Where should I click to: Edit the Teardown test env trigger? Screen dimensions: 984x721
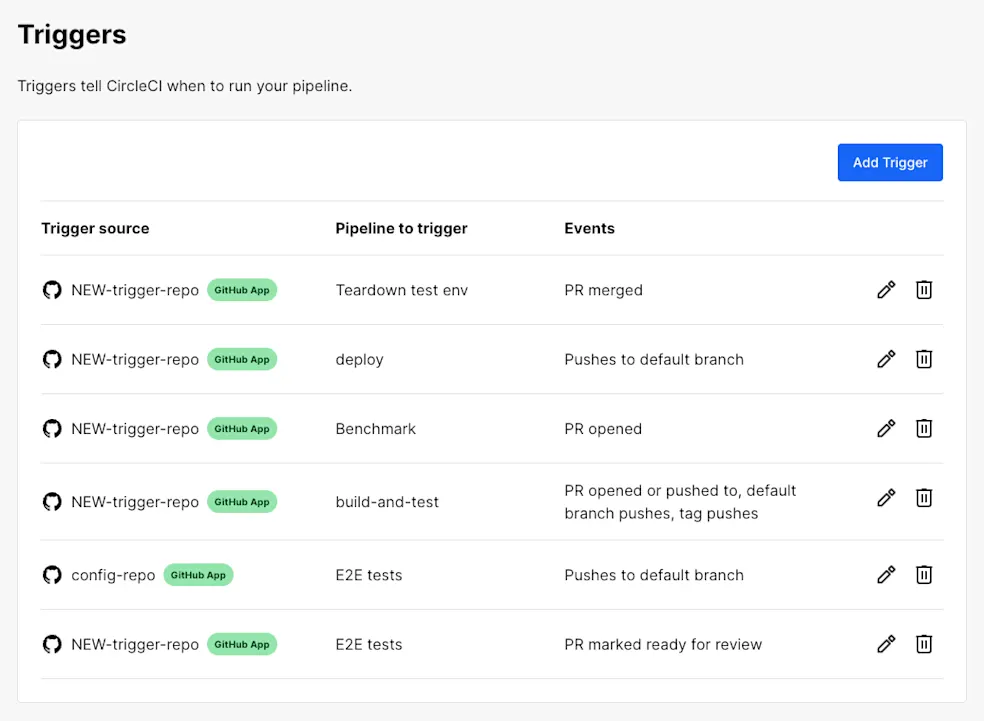click(886, 290)
